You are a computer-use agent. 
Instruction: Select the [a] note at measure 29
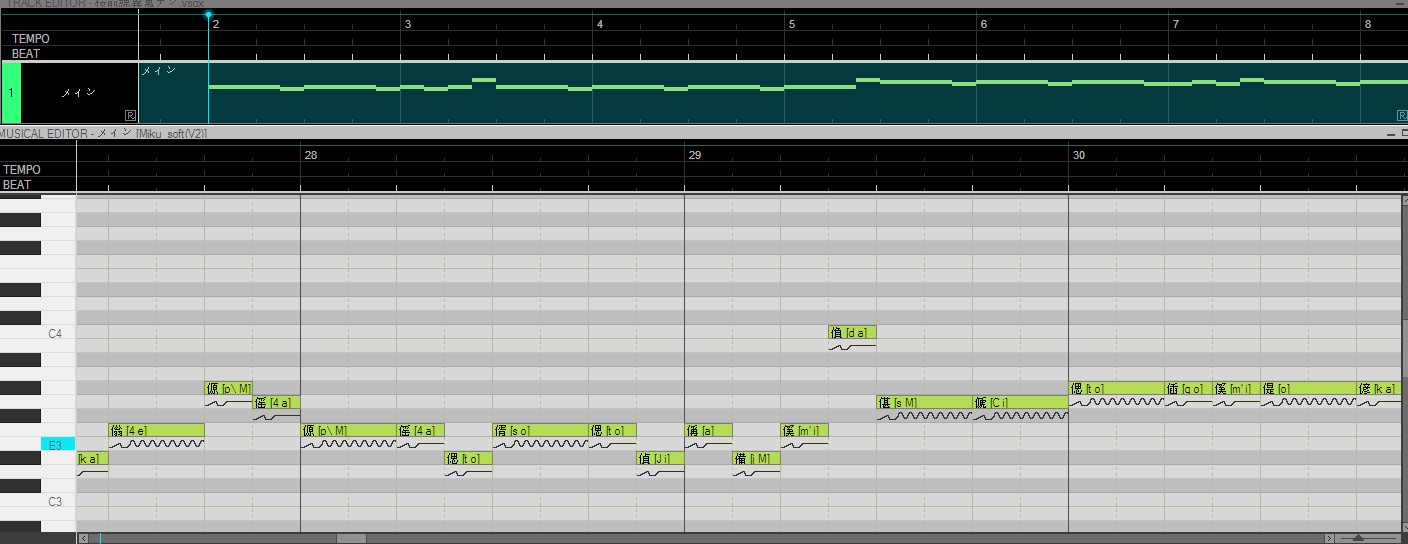708,431
